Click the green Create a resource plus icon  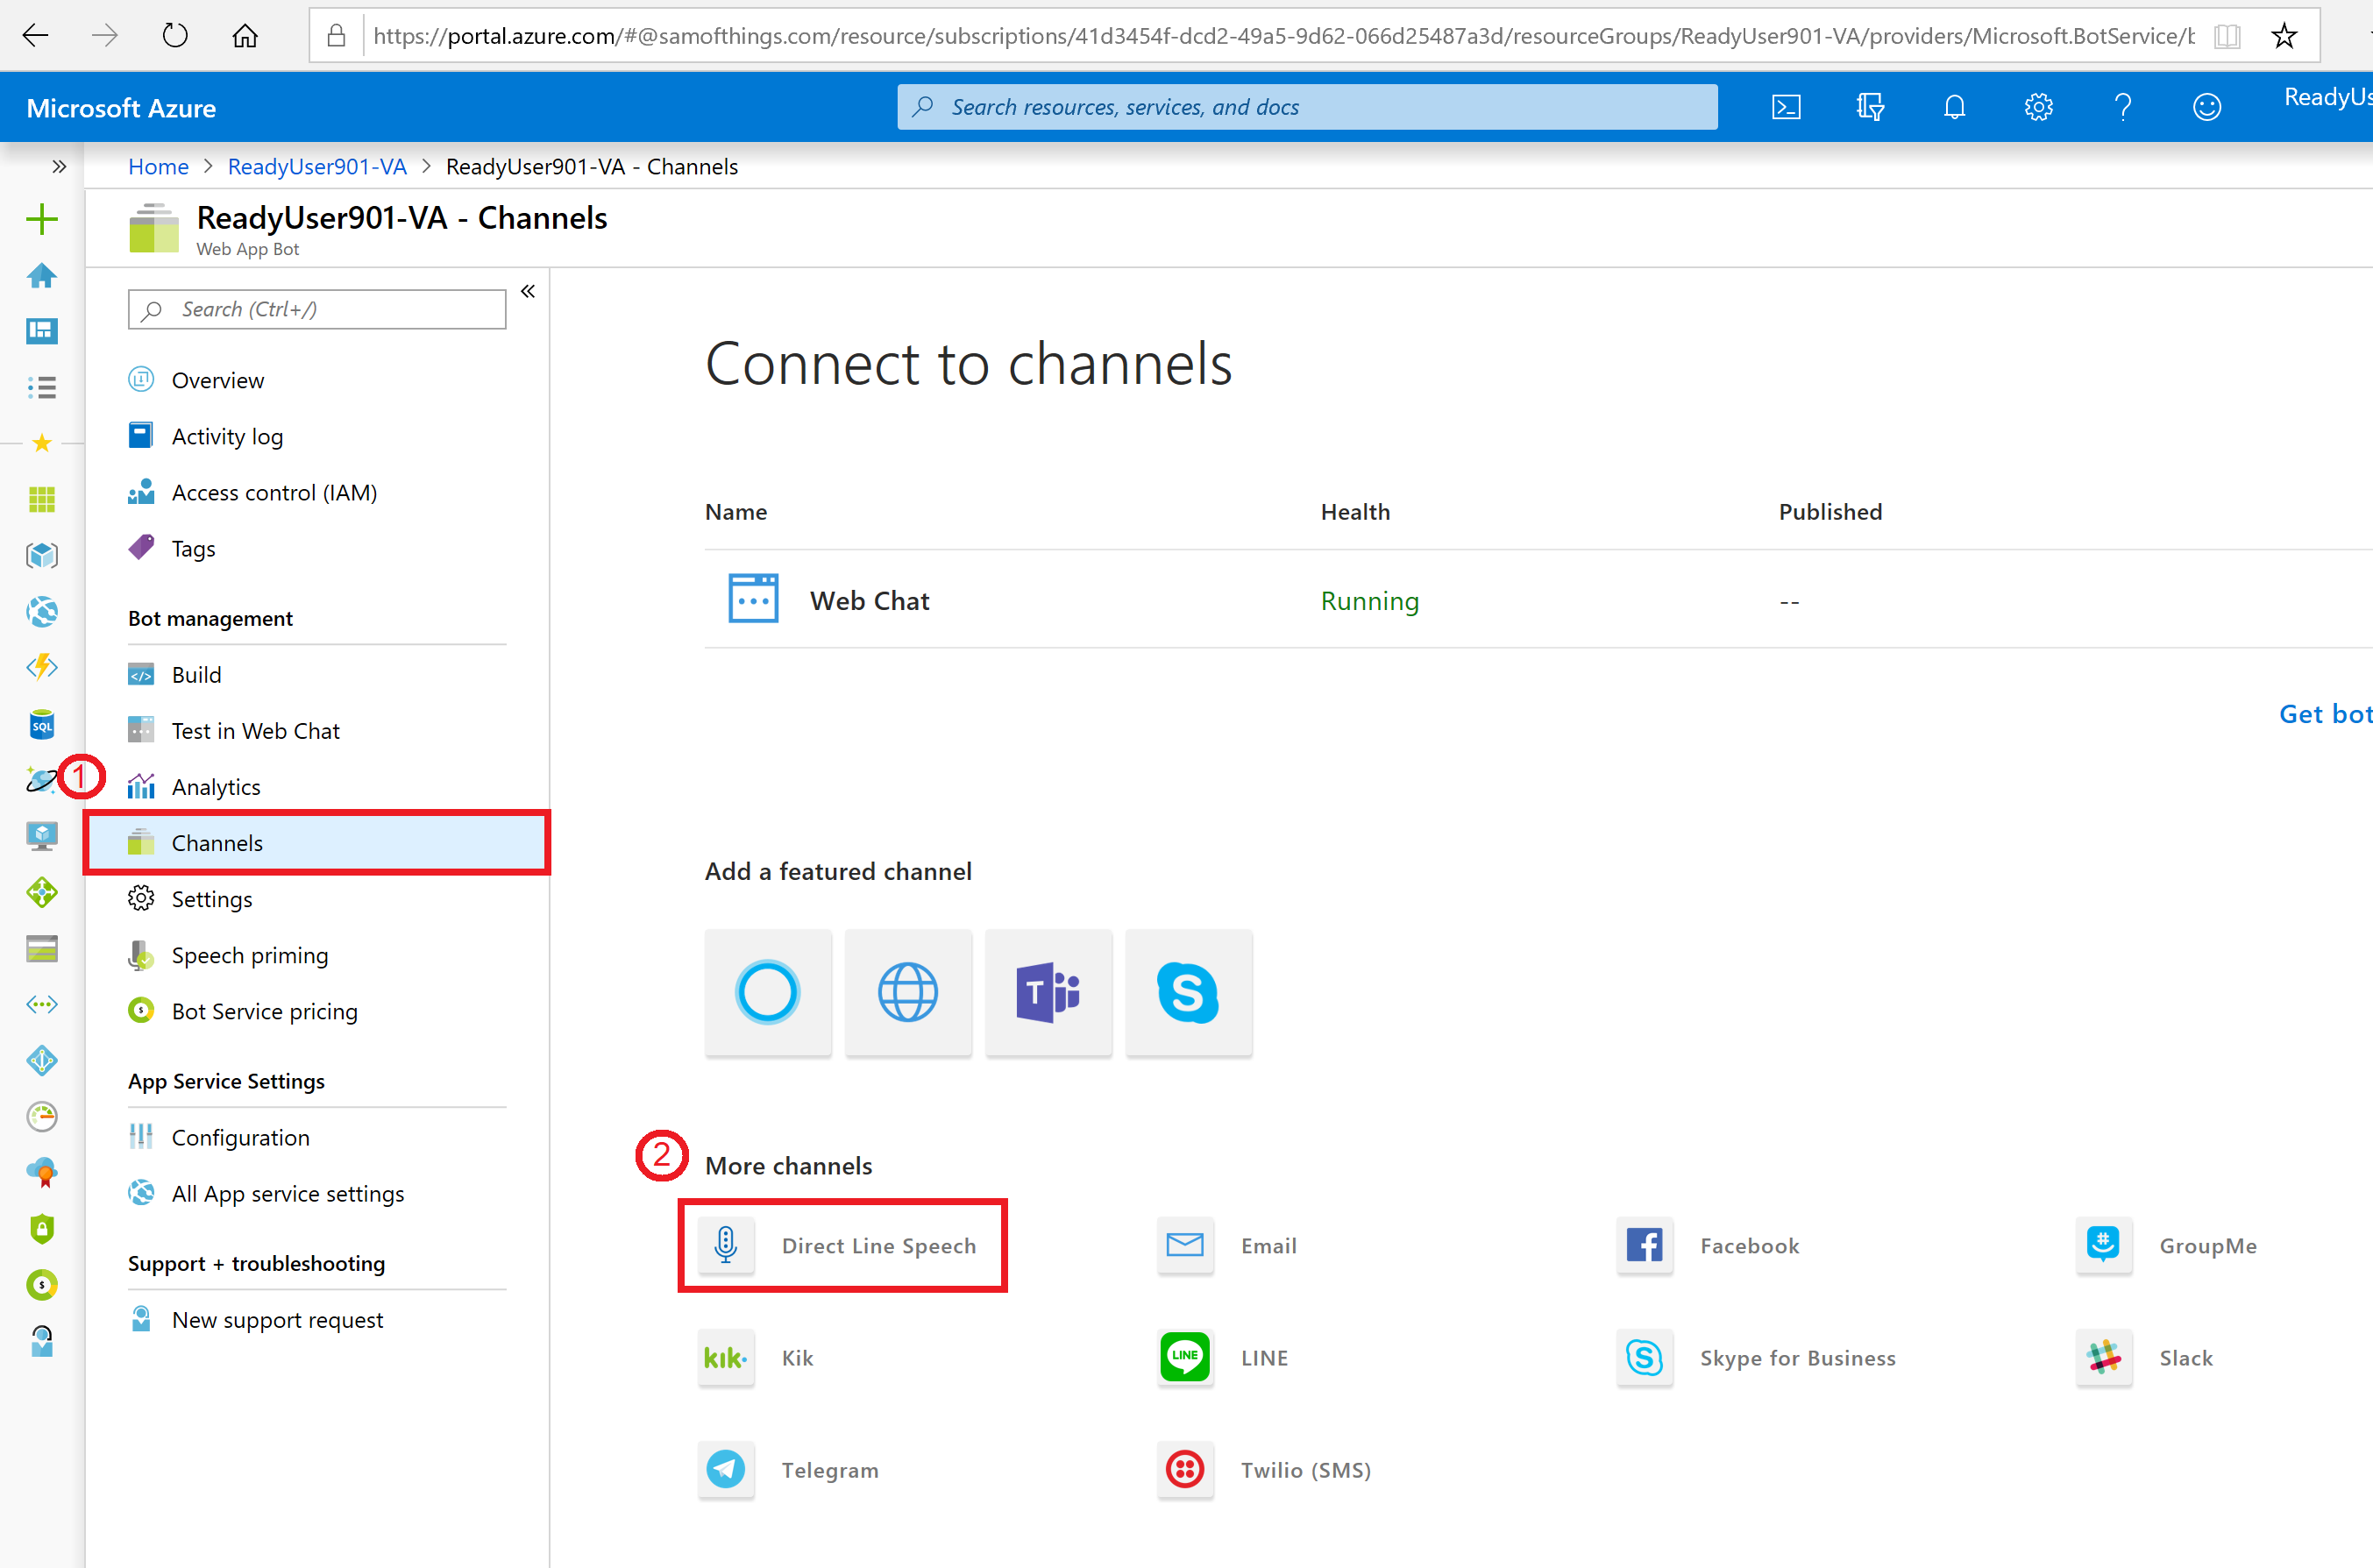pos(42,219)
